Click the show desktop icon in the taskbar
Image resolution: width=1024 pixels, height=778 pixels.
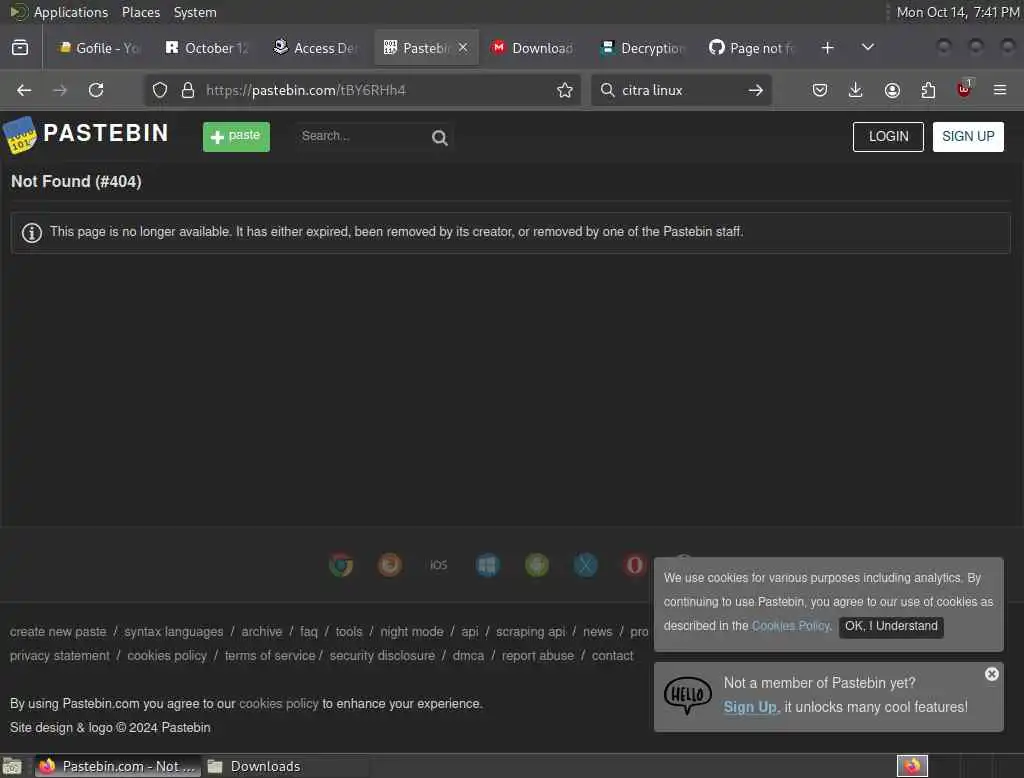[x=12, y=766]
